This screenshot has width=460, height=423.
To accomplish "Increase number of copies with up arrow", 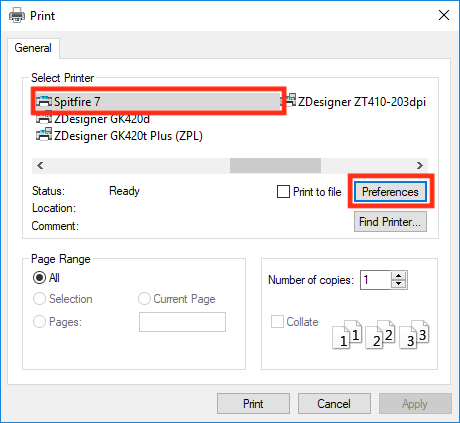I will tap(398, 276).
